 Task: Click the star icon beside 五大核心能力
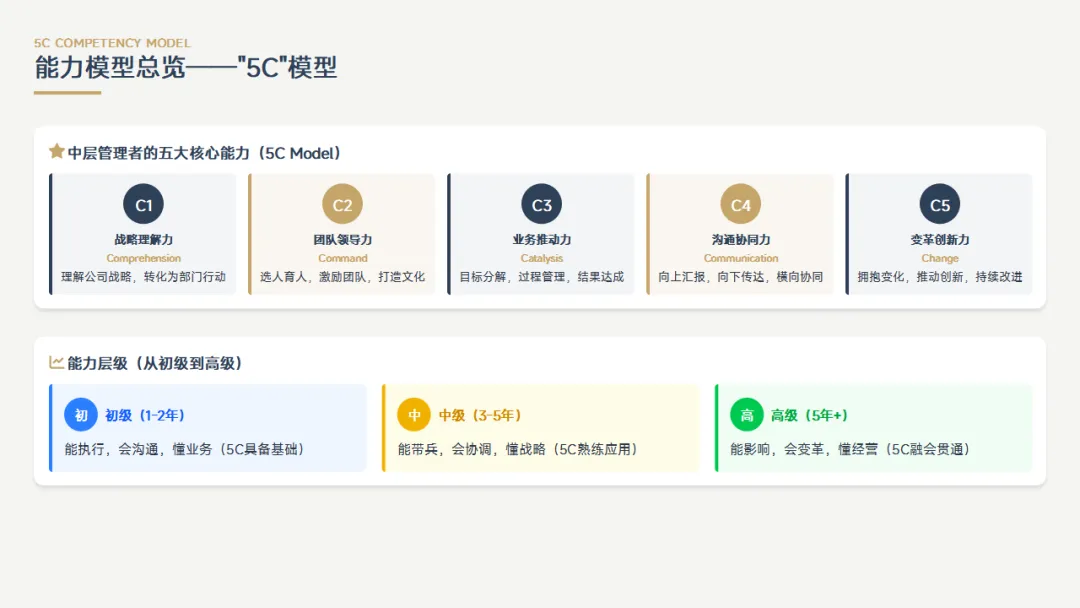[x=56, y=151]
